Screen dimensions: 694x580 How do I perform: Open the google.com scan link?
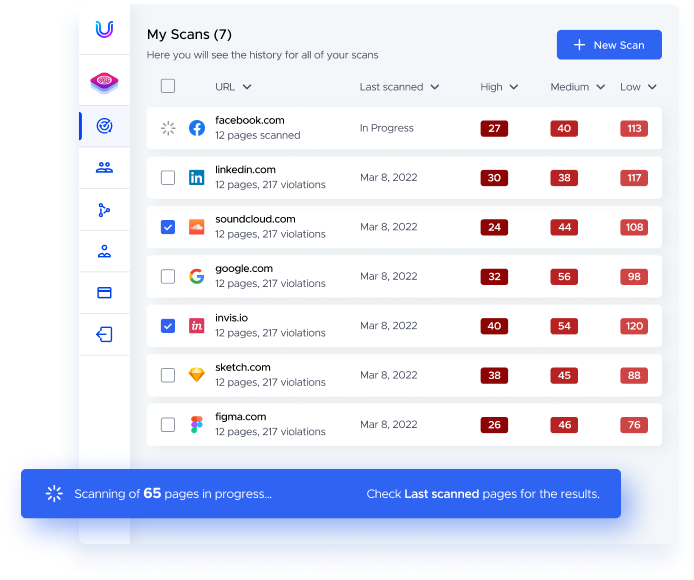(x=244, y=269)
